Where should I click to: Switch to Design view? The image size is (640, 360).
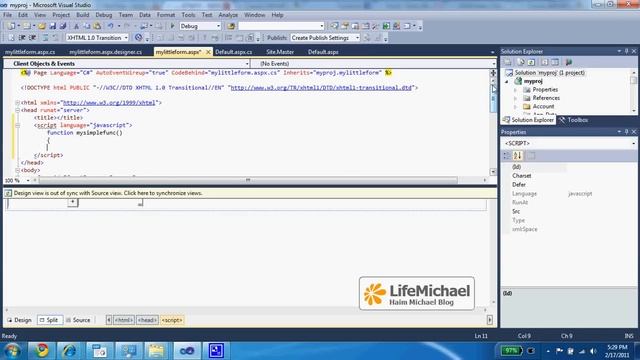pos(19,320)
